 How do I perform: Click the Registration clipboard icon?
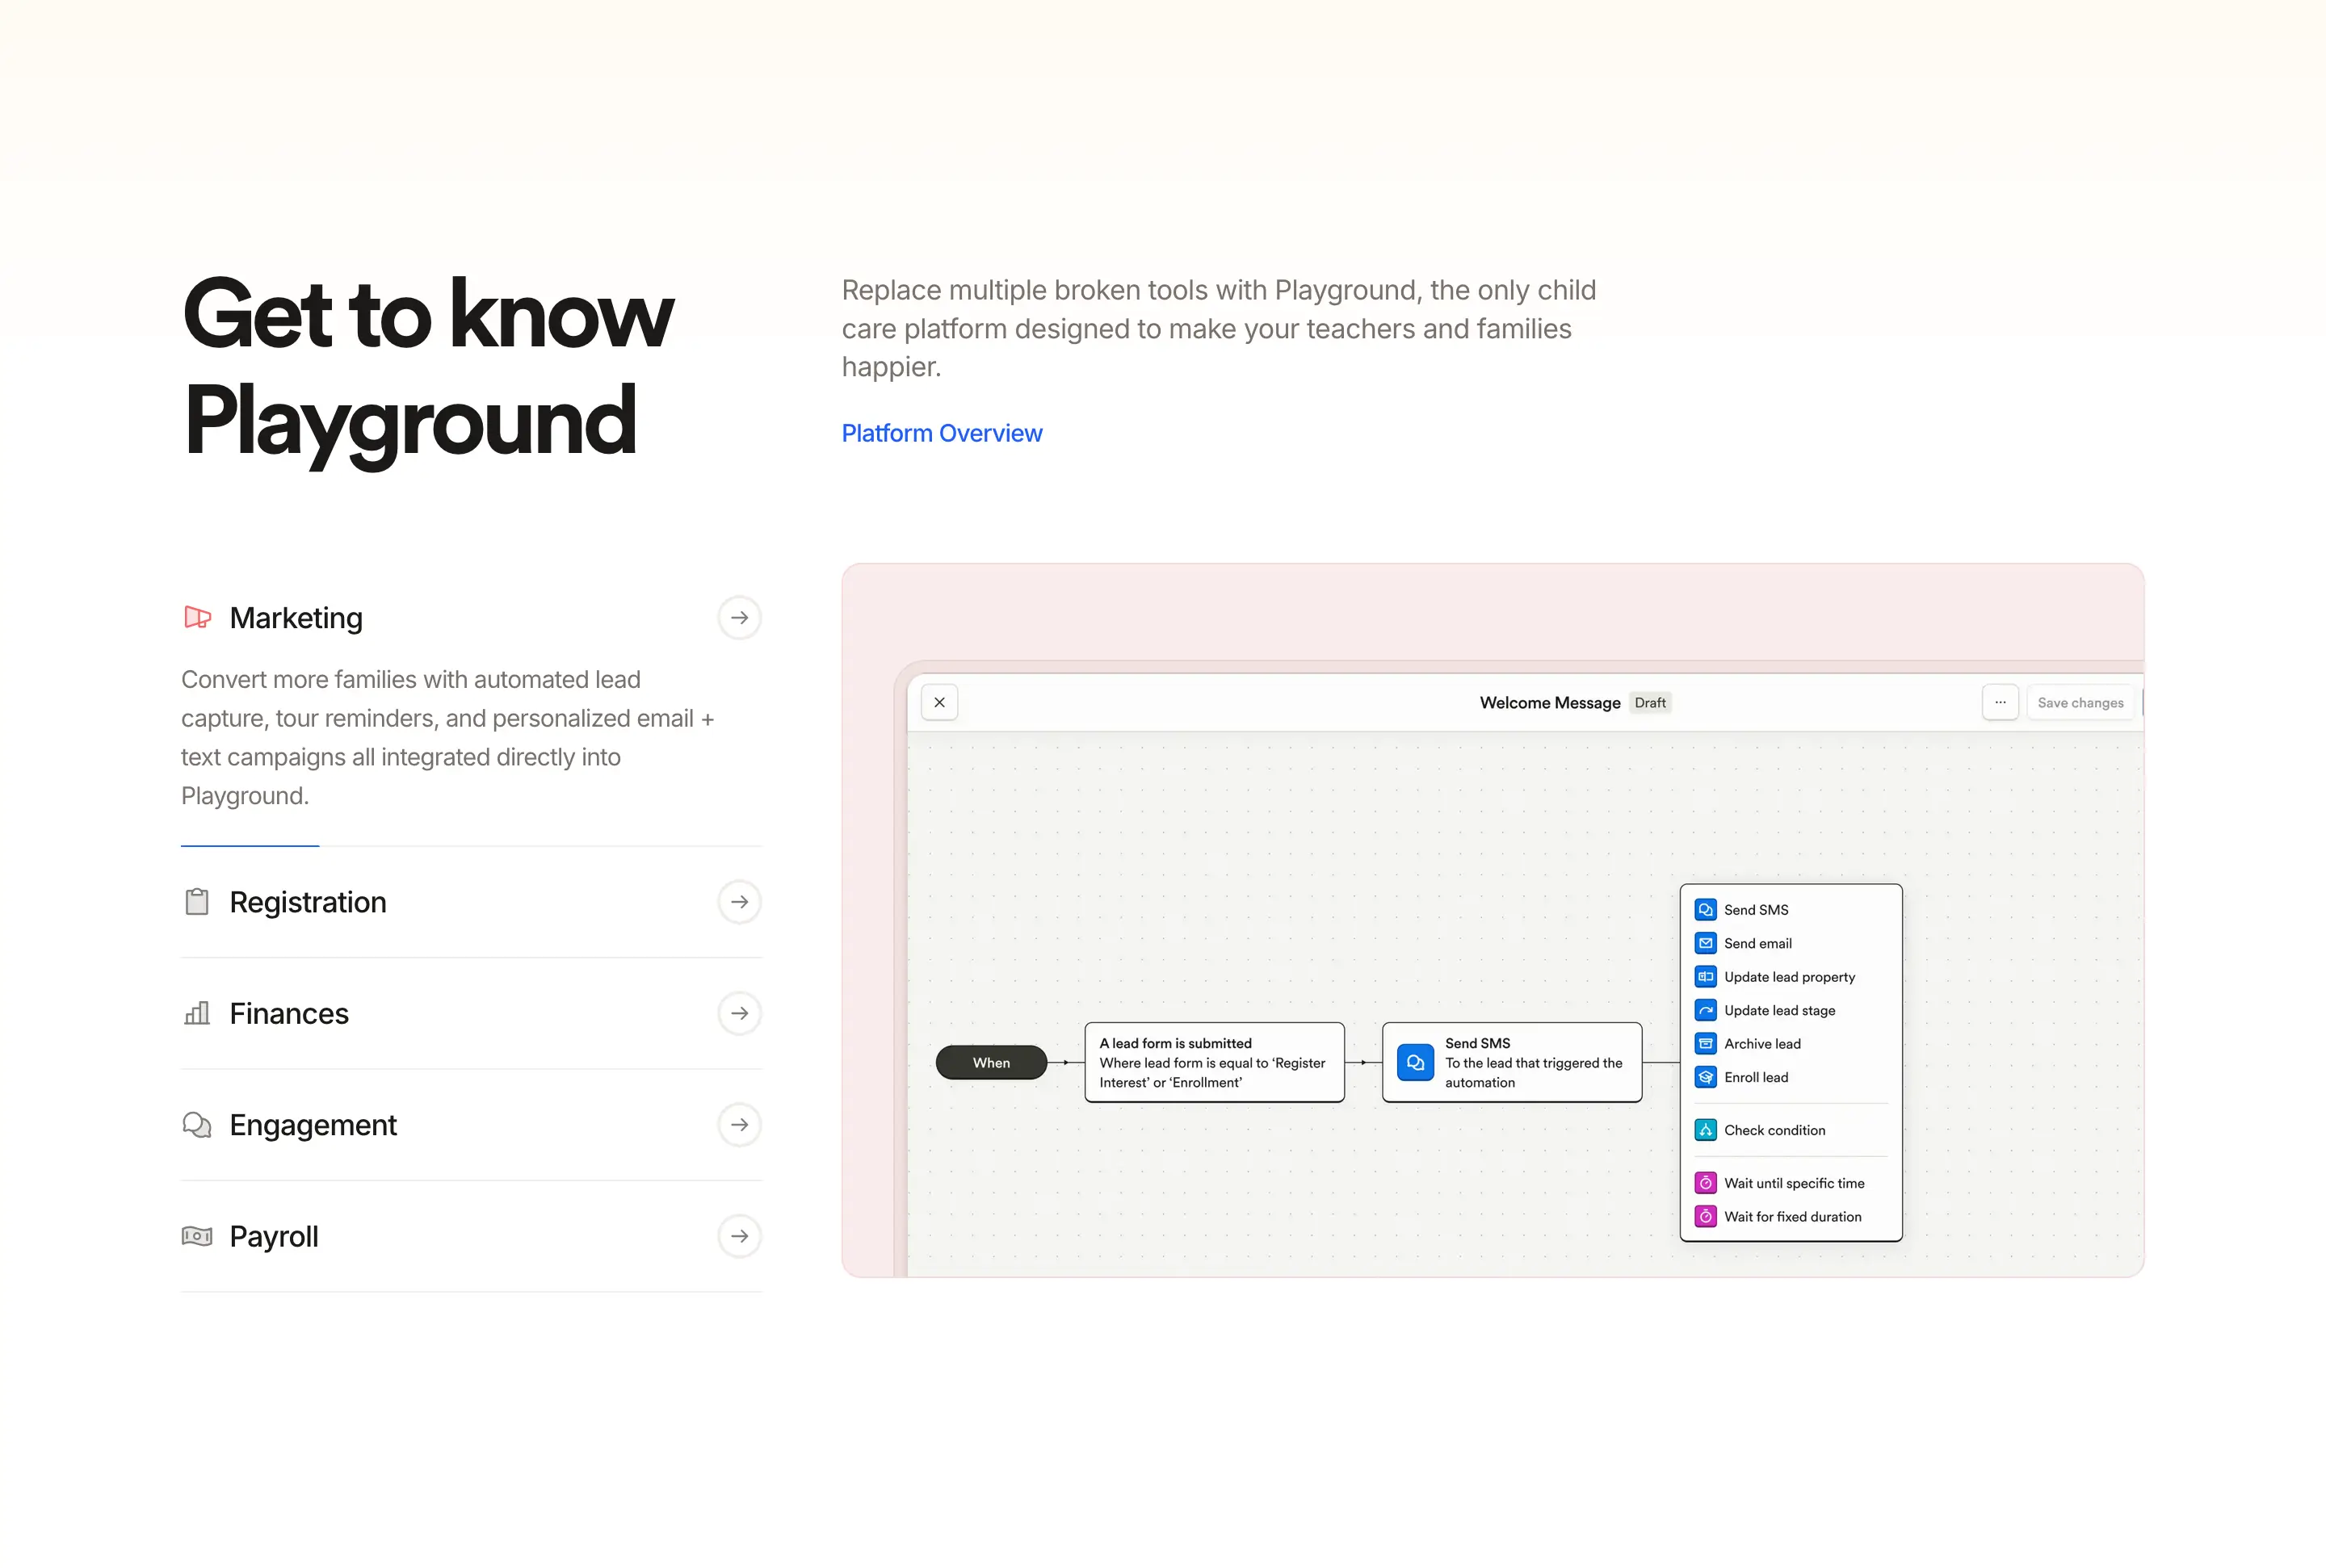pyautogui.click(x=197, y=902)
